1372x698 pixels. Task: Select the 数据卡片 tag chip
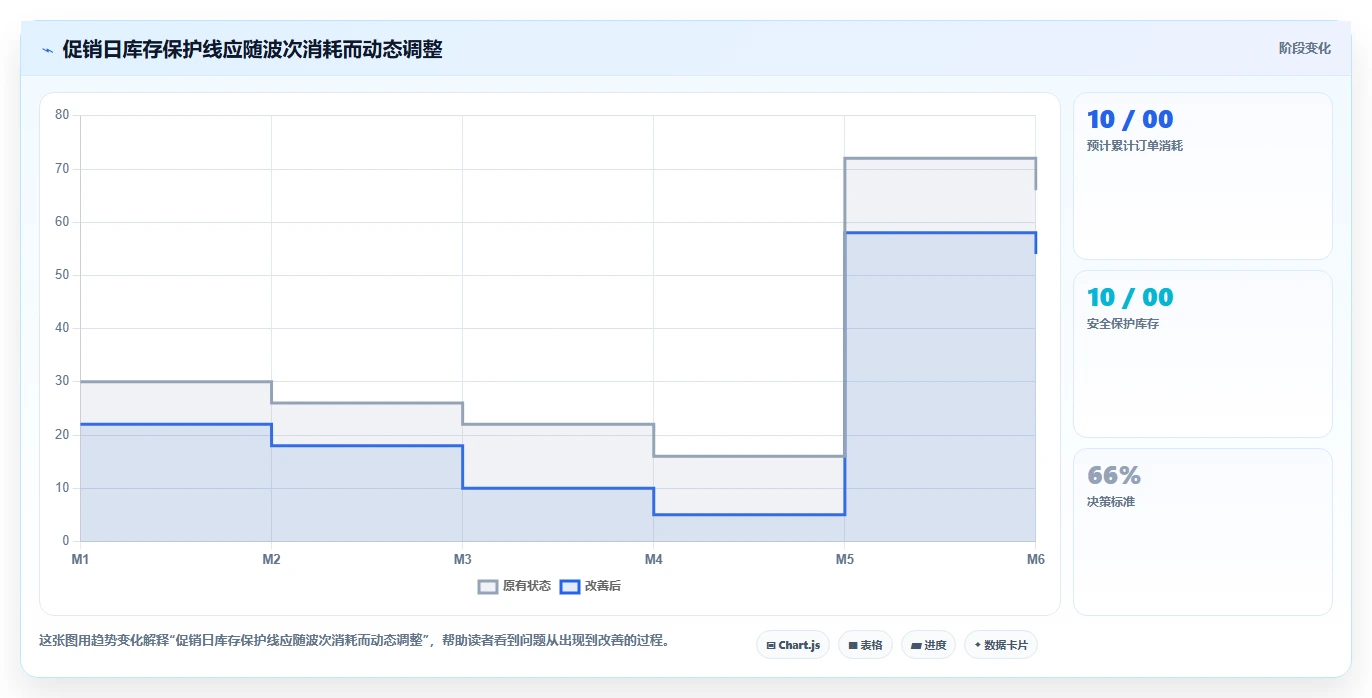(x=1001, y=645)
